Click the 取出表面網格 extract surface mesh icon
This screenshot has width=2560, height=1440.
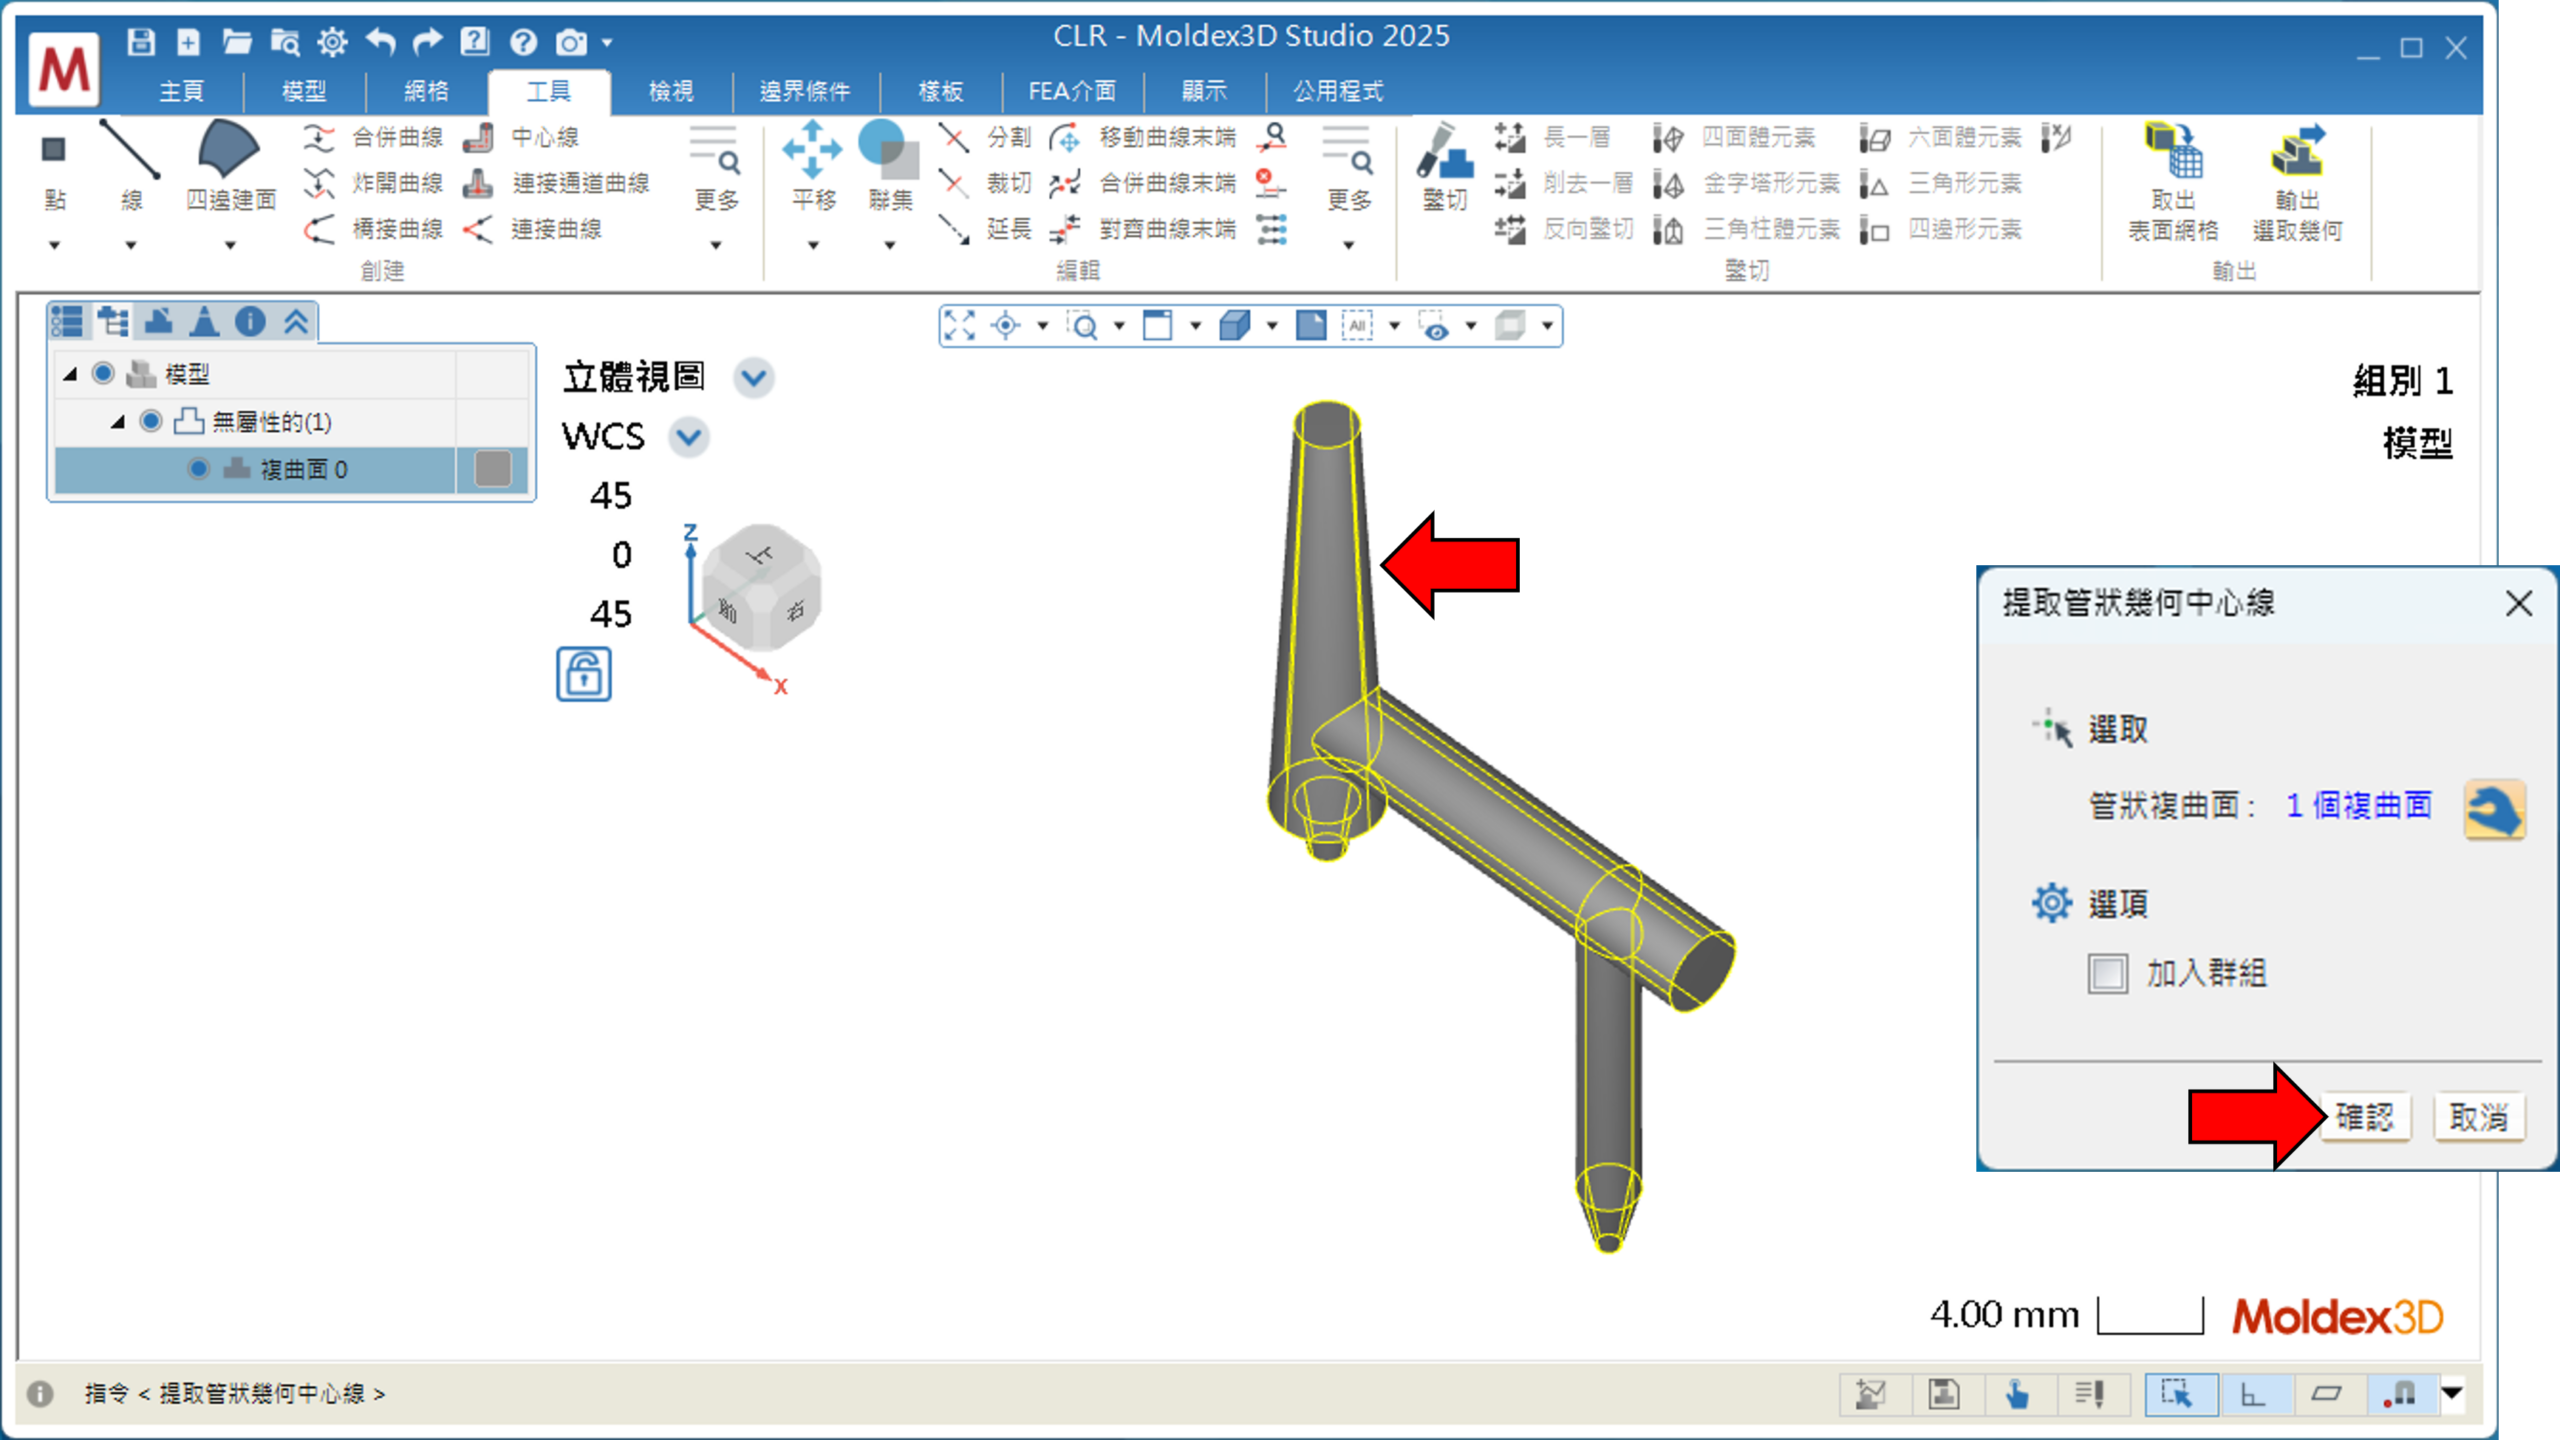2172,152
